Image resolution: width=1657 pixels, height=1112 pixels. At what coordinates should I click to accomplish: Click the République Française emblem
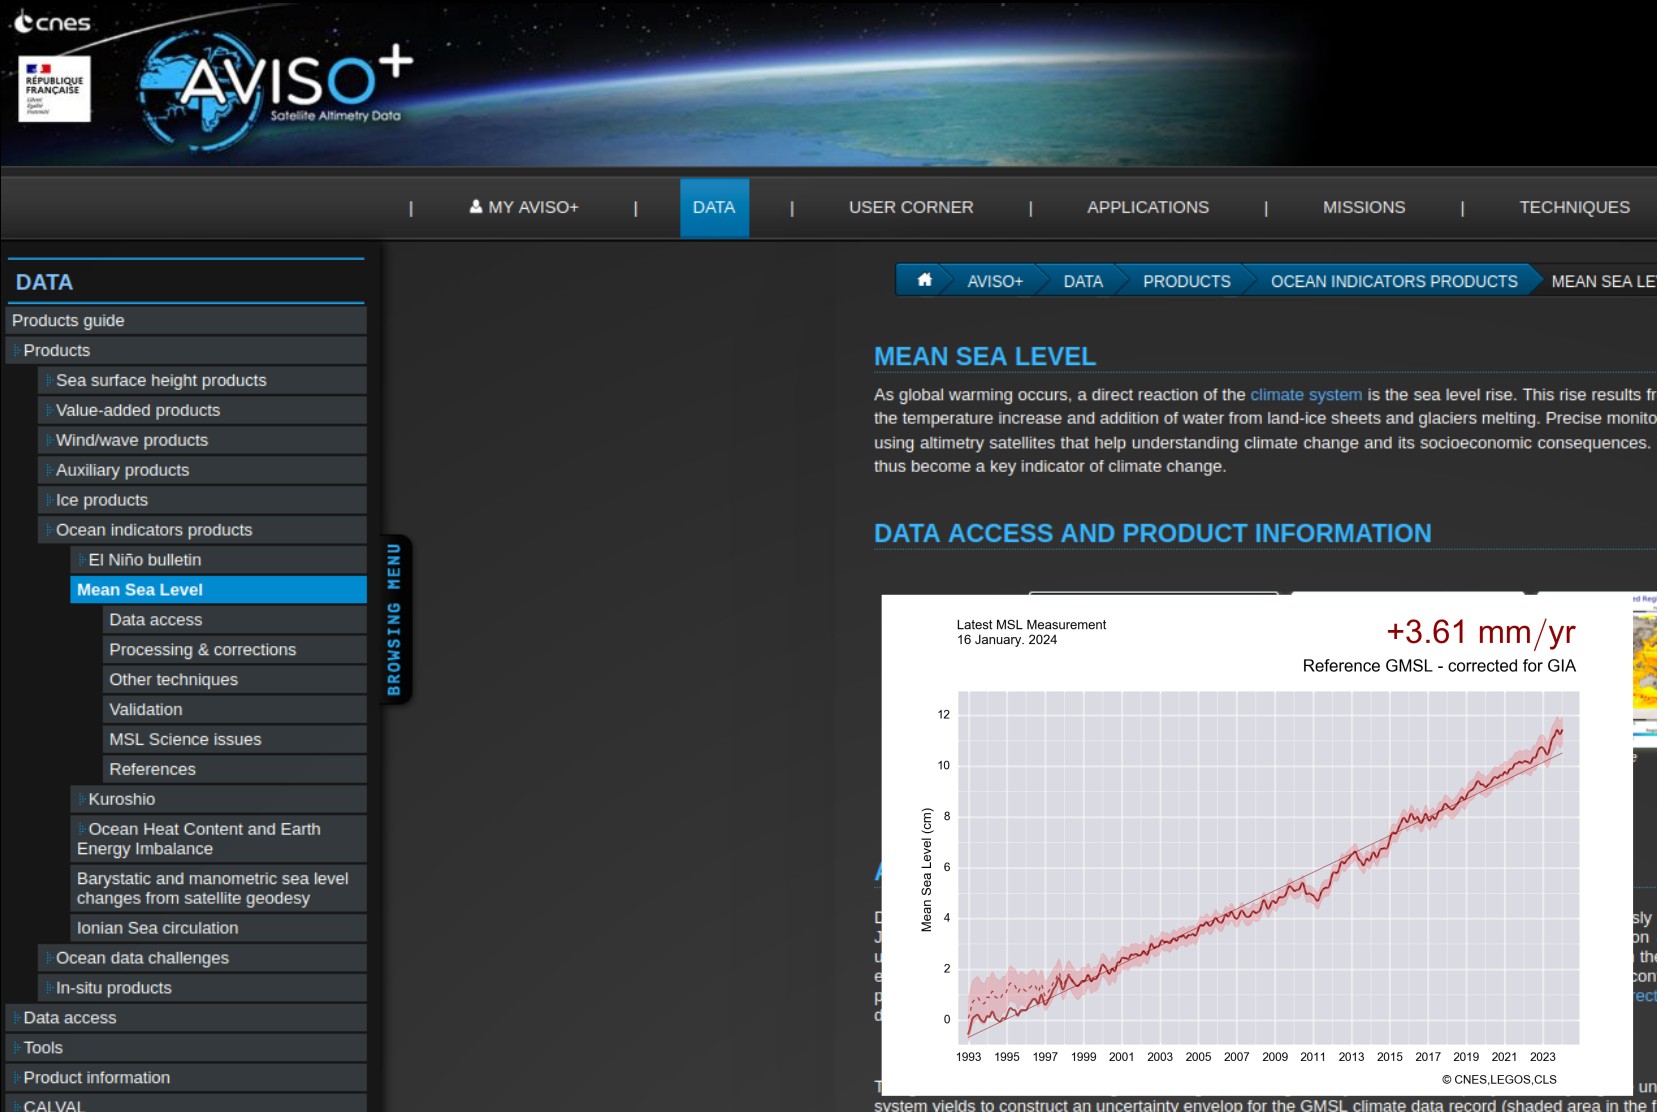(x=54, y=89)
